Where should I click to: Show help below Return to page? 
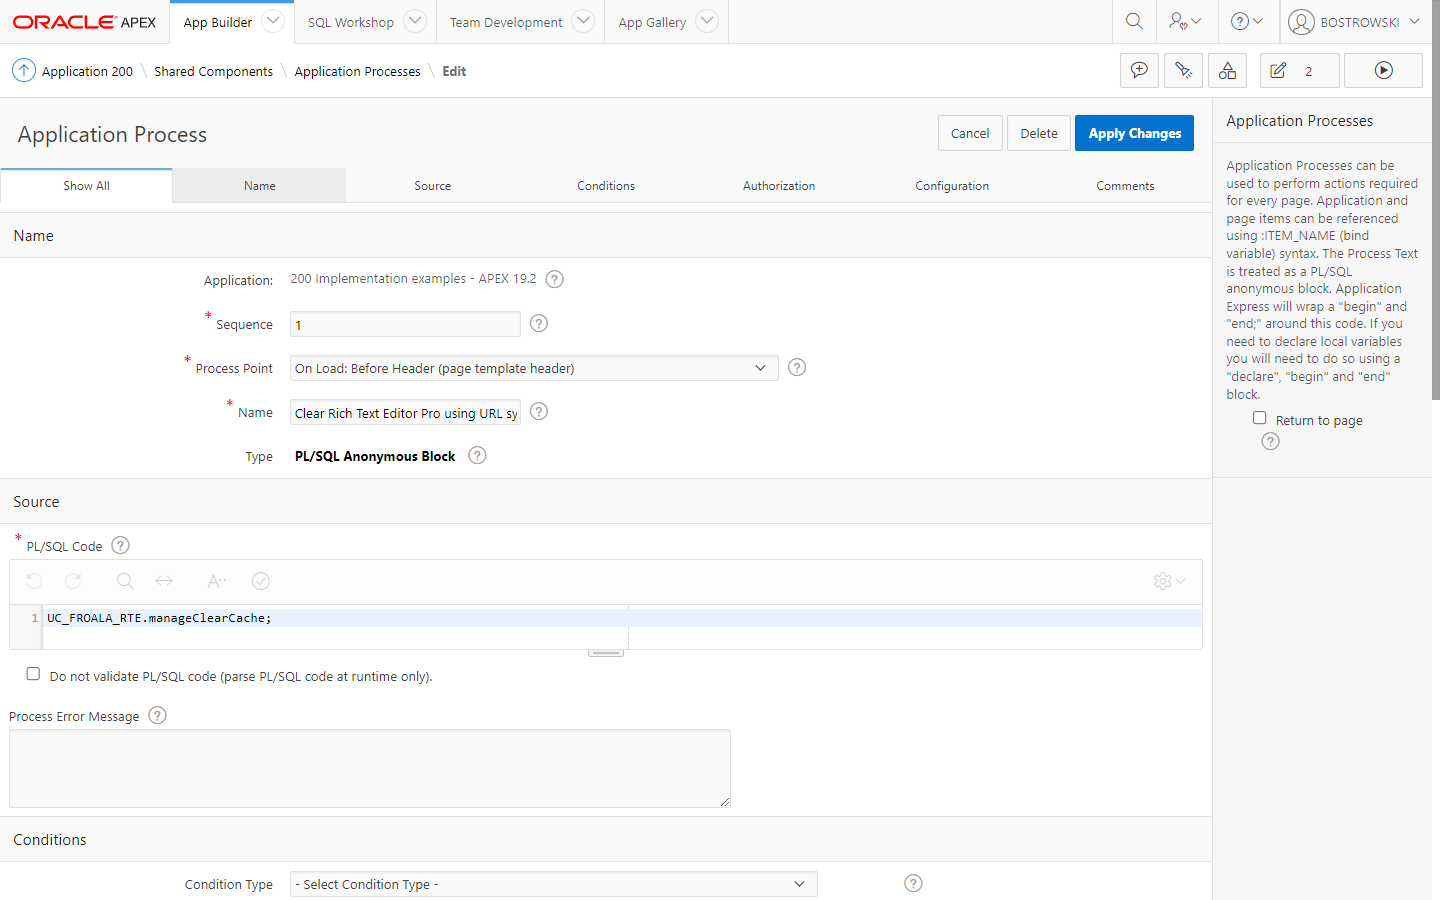pyautogui.click(x=1270, y=441)
